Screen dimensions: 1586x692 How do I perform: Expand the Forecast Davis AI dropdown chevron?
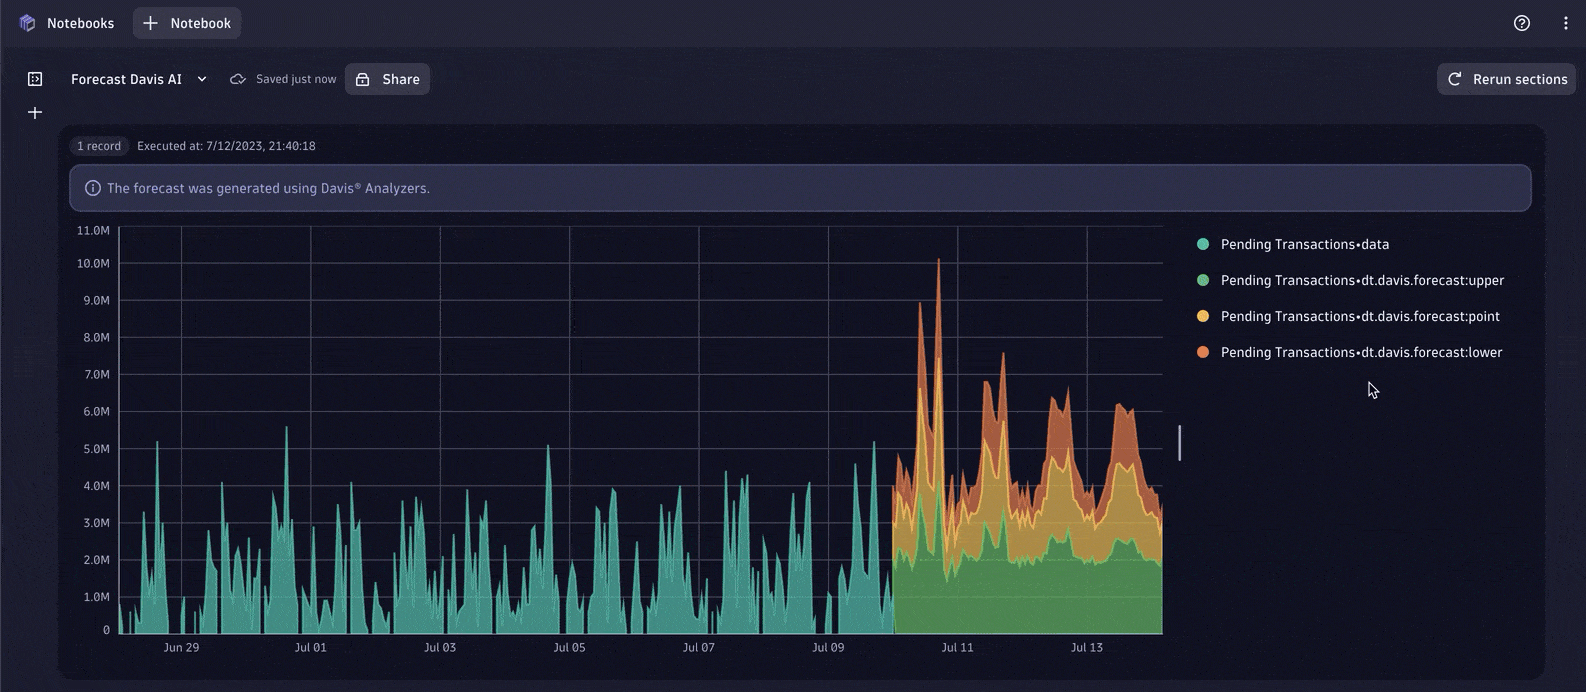202,79
